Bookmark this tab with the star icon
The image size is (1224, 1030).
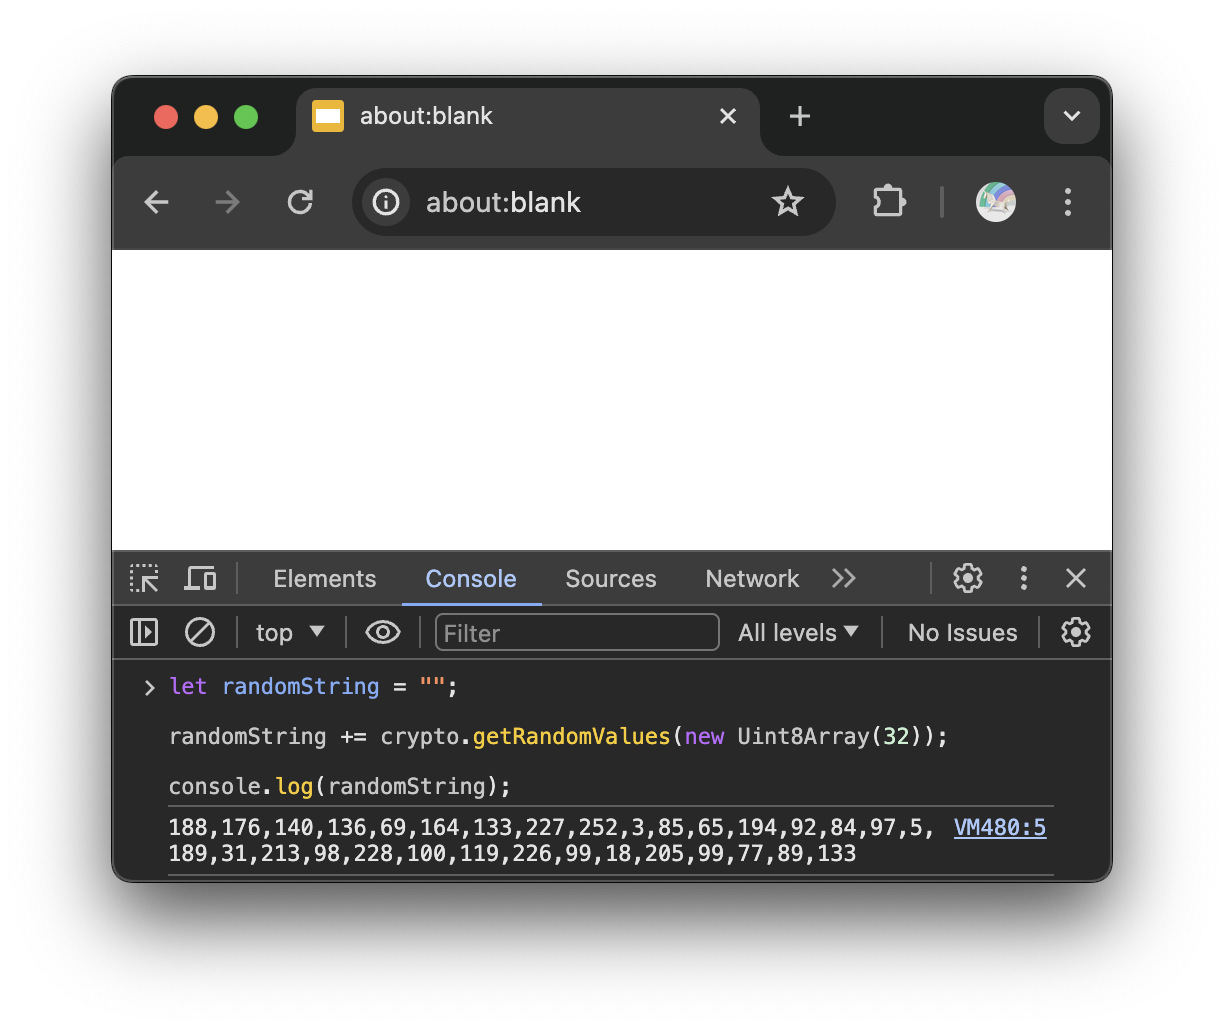788,202
